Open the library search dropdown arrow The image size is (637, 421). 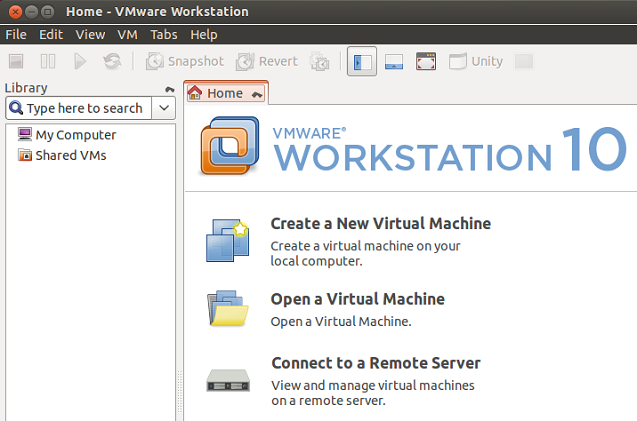165,108
